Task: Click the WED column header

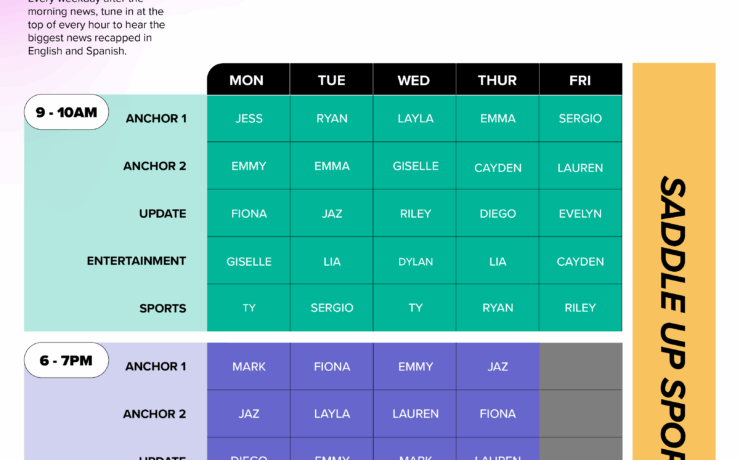Action: (x=414, y=80)
